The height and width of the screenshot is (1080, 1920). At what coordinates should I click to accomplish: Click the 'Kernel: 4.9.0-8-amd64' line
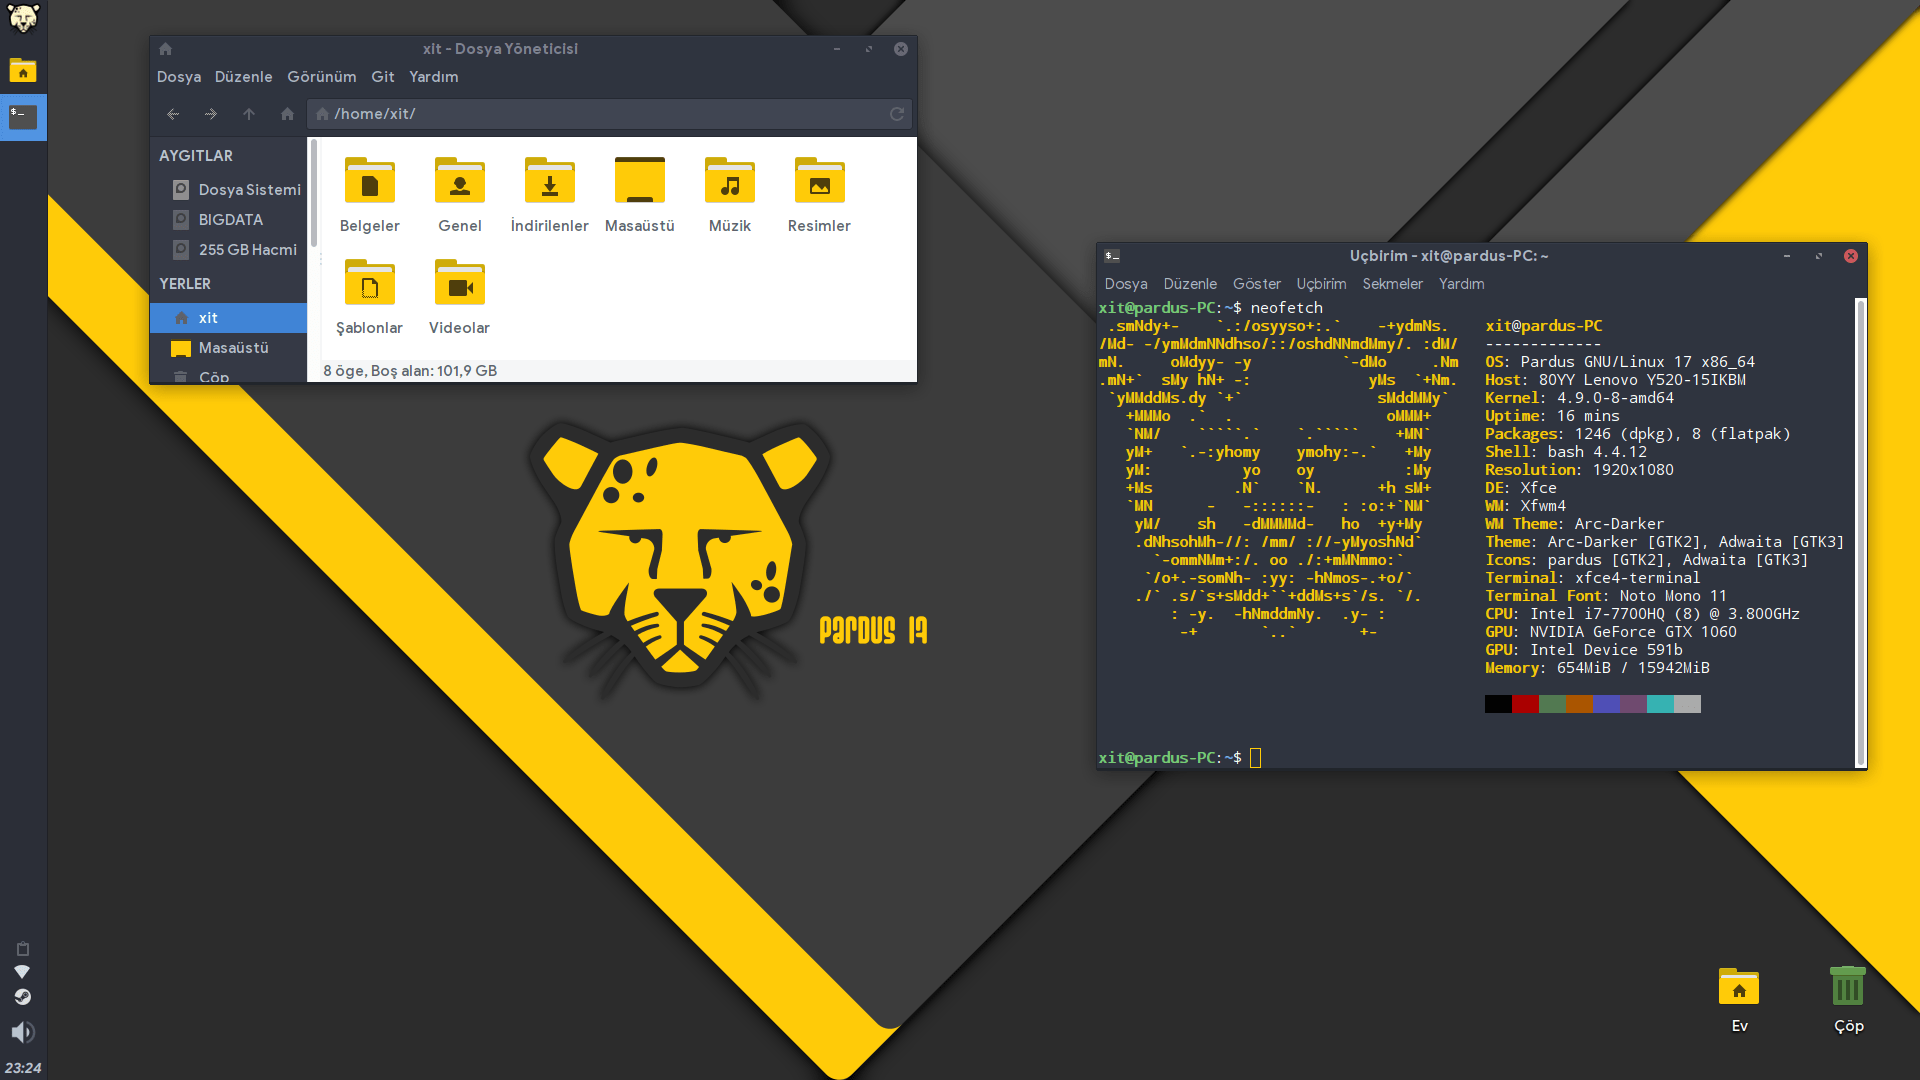pyautogui.click(x=1579, y=398)
